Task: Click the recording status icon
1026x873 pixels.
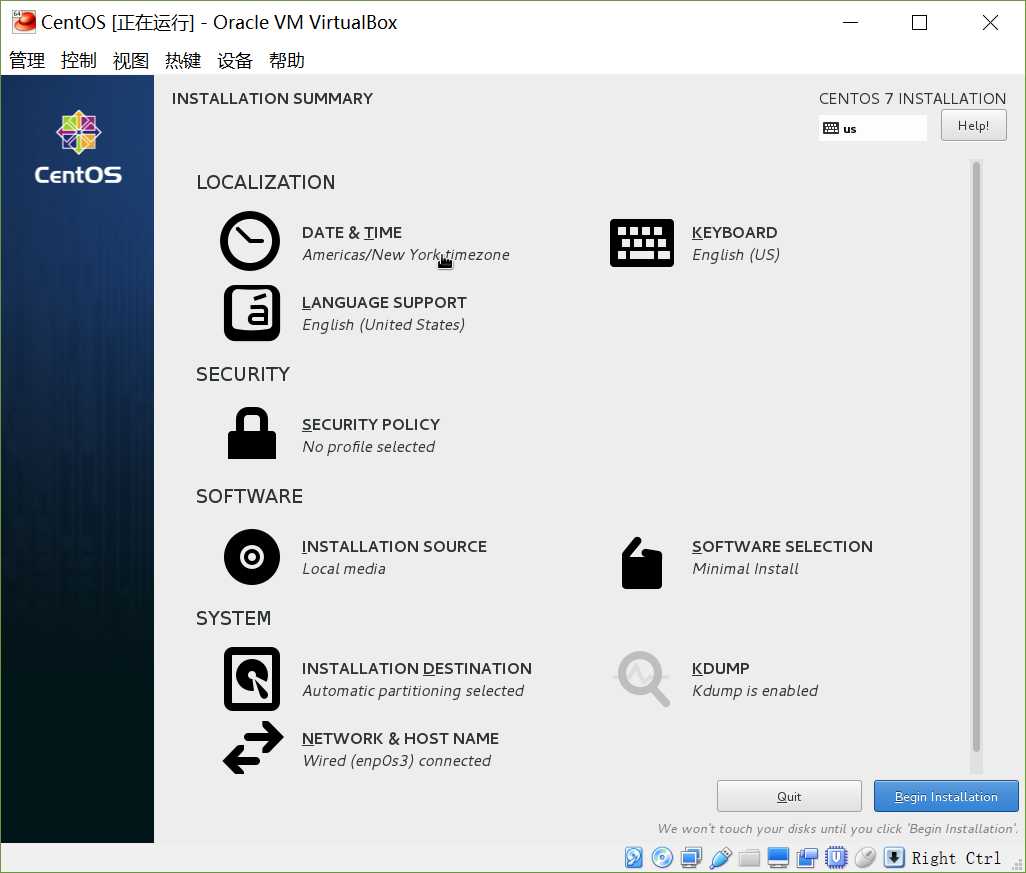Action: (x=807, y=857)
